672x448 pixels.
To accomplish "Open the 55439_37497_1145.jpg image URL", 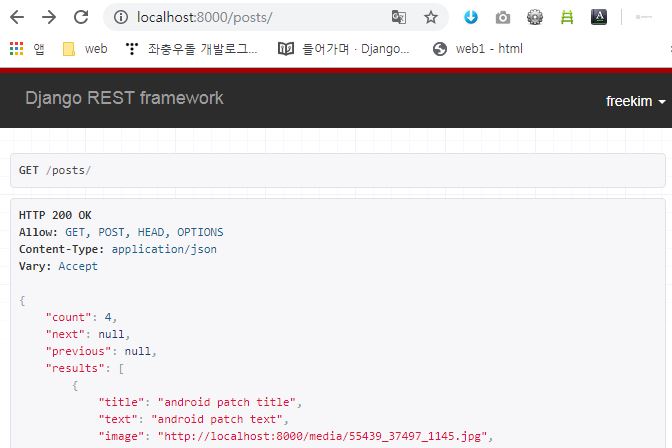I will [x=322, y=436].
